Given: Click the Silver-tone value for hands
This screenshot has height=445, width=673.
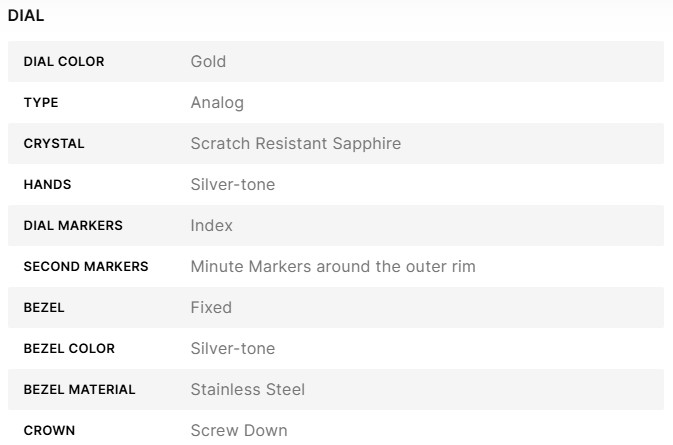Looking at the screenshot, I should [x=232, y=185].
